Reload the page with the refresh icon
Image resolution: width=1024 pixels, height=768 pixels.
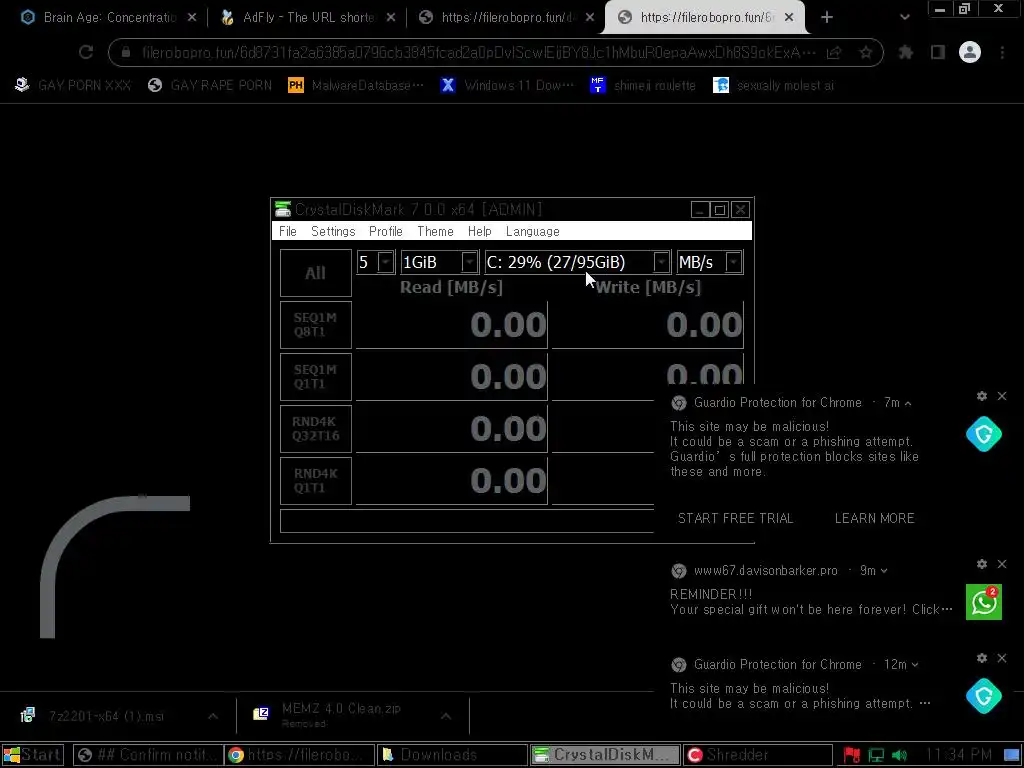[86, 52]
